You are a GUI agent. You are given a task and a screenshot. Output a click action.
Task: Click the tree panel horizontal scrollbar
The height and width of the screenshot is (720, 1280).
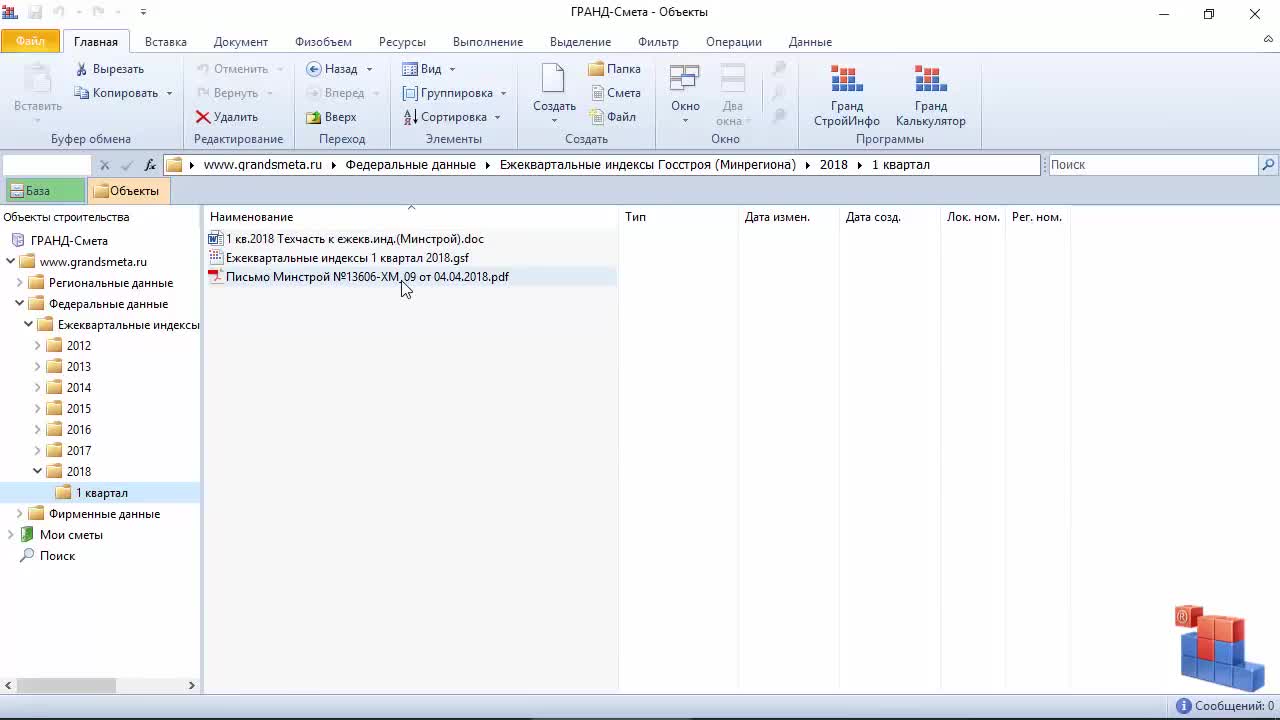click(x=66, y=686)
